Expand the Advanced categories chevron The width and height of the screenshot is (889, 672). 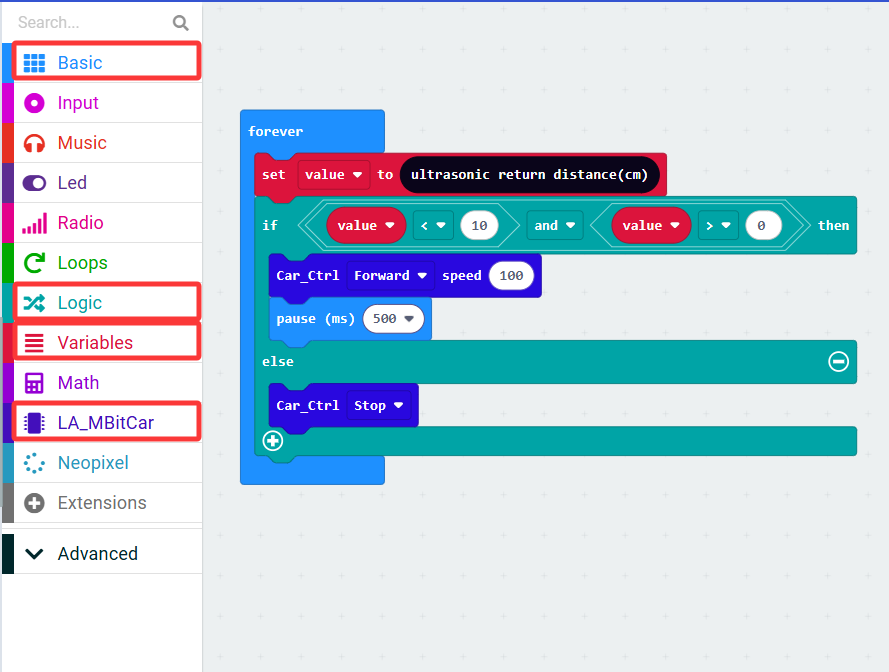35,554
